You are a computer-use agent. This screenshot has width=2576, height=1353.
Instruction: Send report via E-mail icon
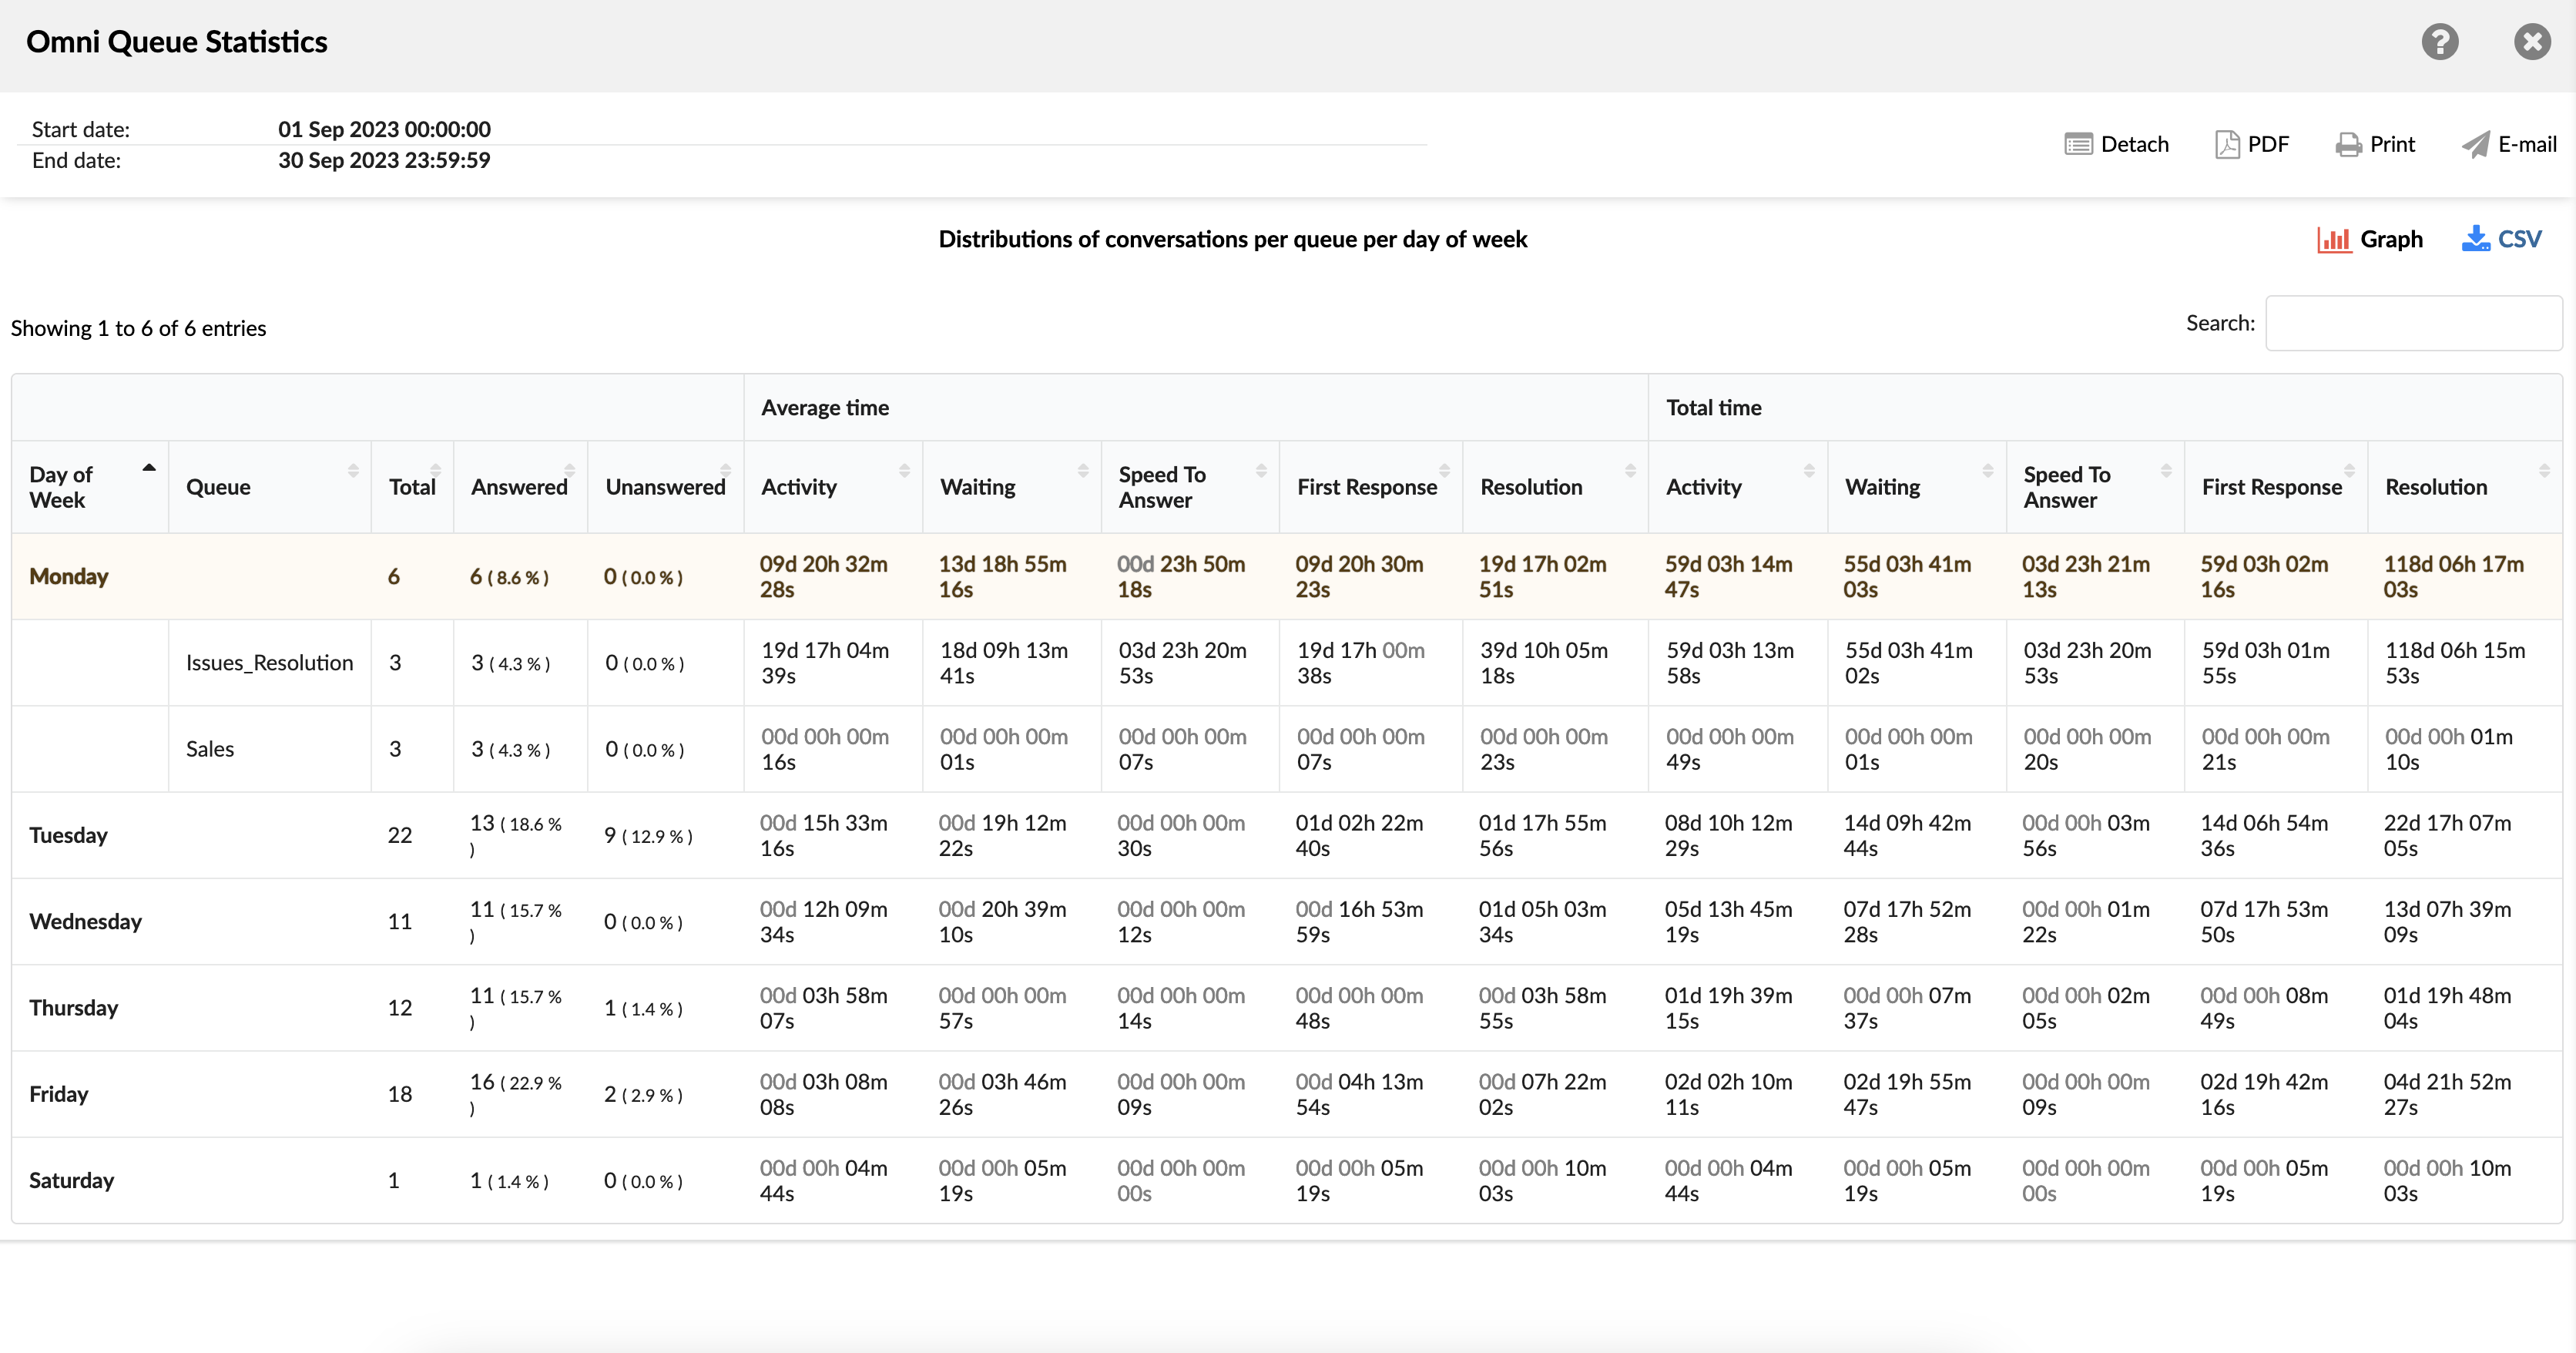pos(2475,145)
